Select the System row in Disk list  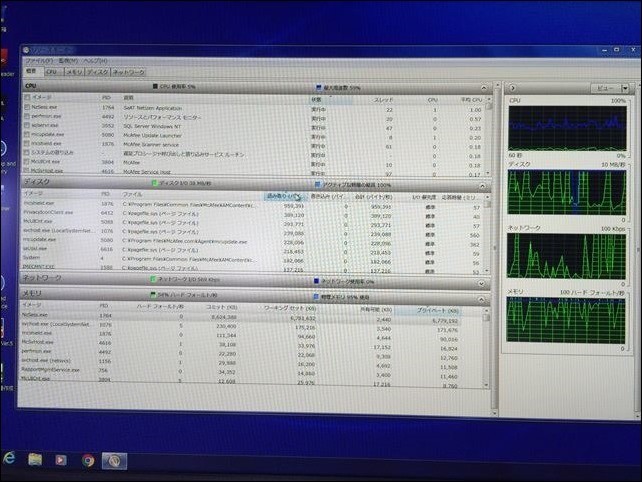[252, 259]
